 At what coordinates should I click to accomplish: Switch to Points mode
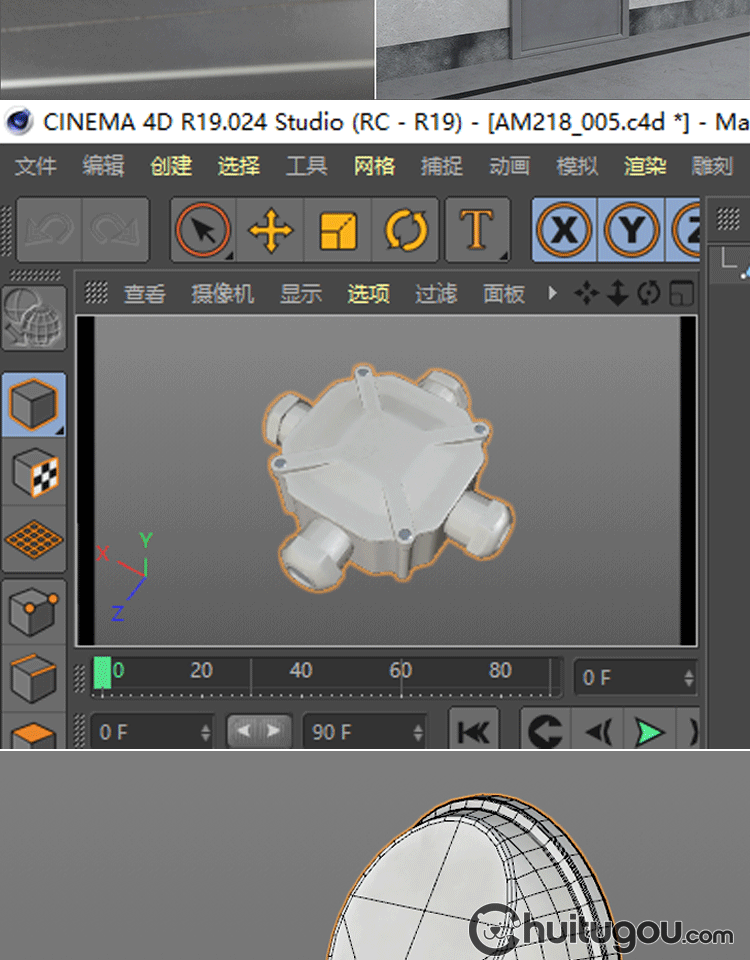pyautogui.click(x=34, y=612)
